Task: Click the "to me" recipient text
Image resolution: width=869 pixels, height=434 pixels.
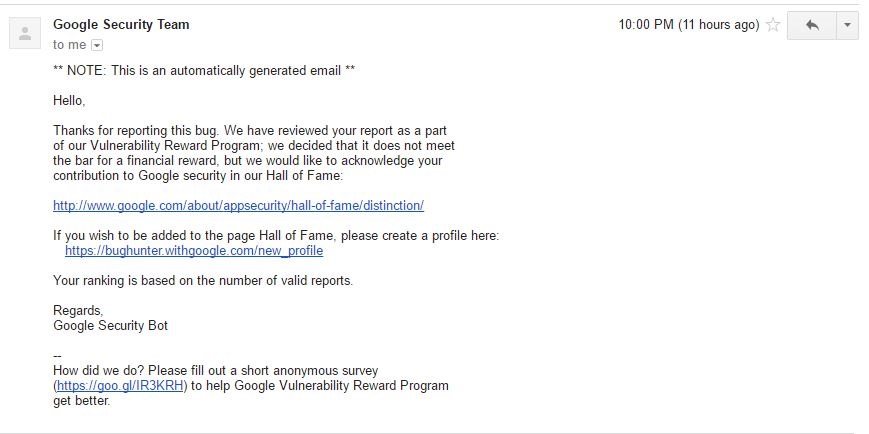Action: coord(69,45)
